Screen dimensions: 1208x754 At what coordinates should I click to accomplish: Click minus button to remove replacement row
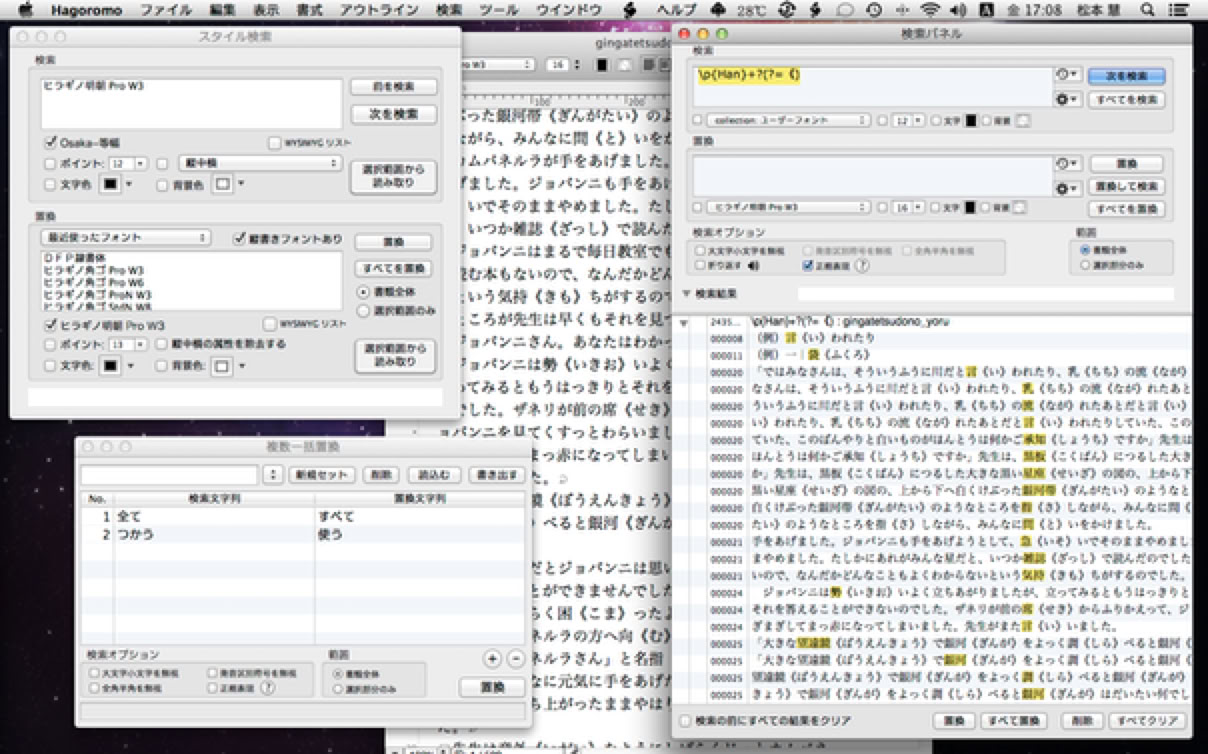click(515, 658)
